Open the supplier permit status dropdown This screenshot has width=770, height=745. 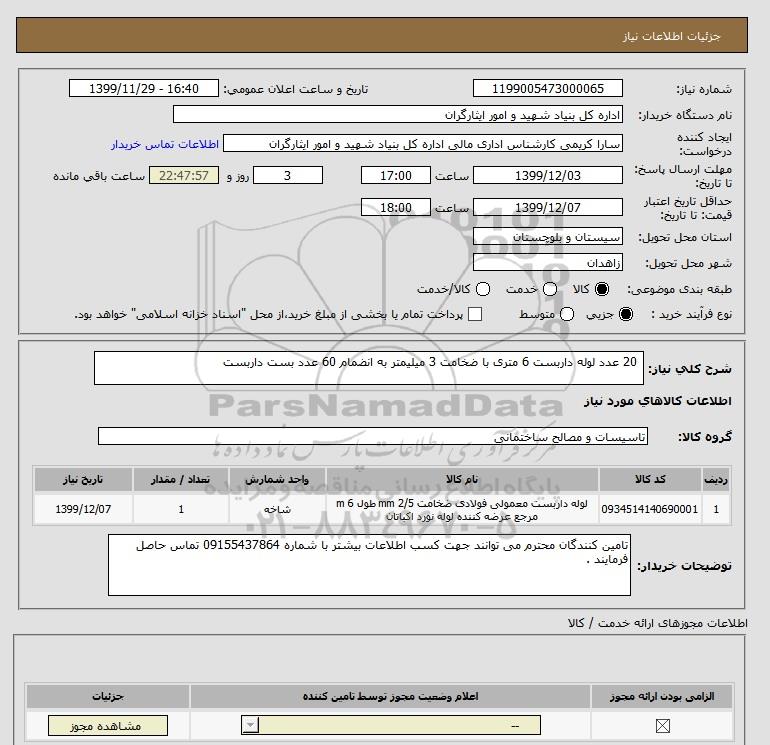pyautogui.click(x=391, y=725)
